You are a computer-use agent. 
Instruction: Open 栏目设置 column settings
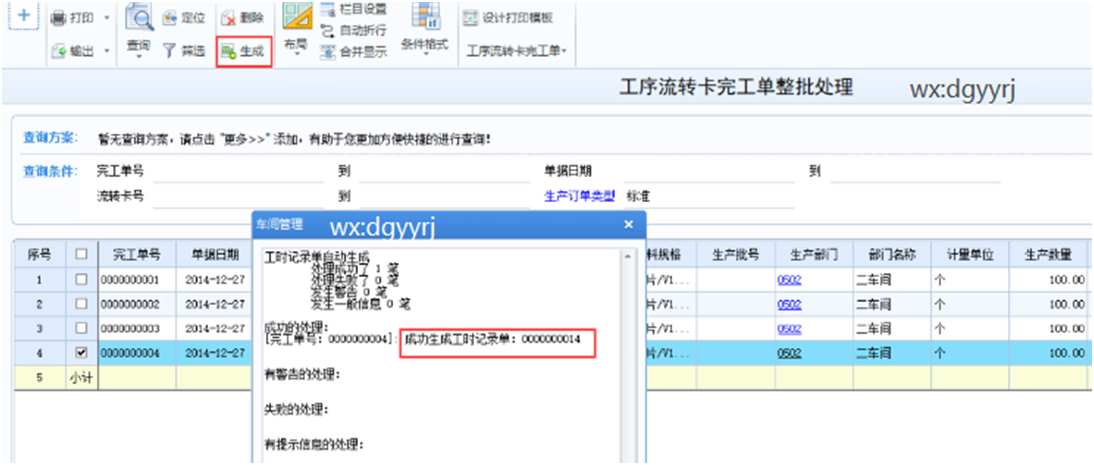tap(354, 11)
